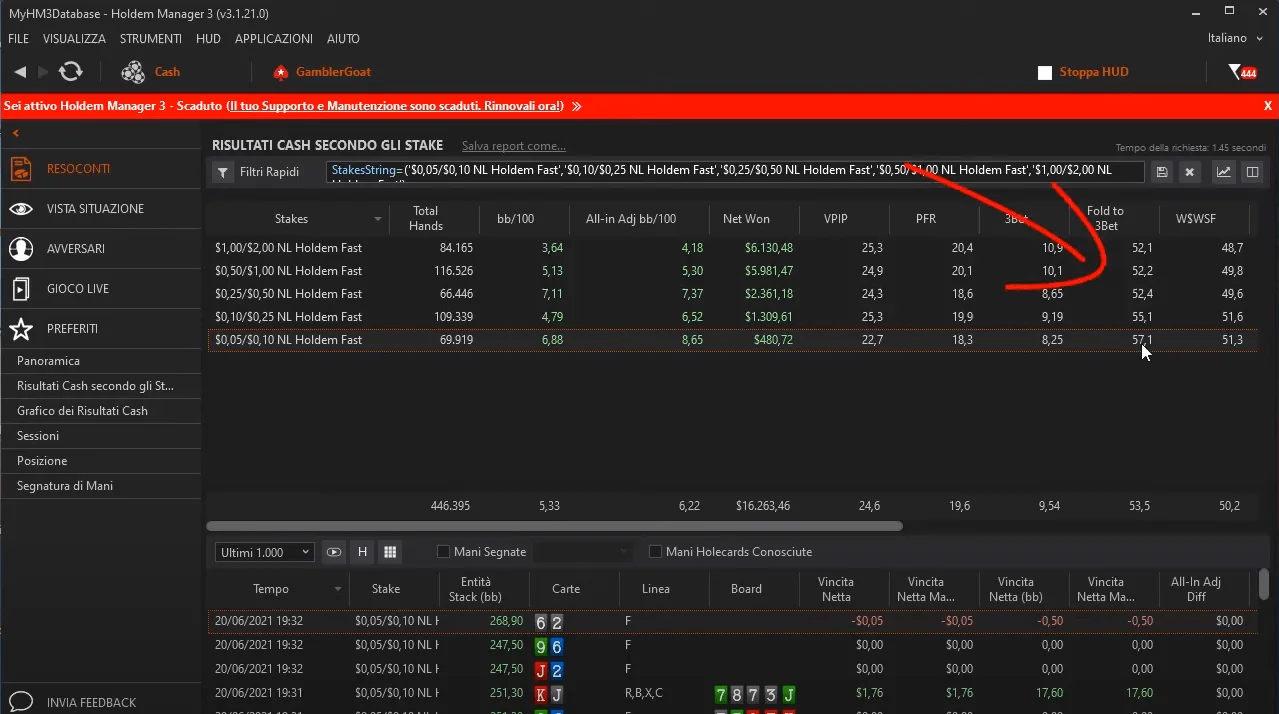
Task: Click the grid view icon above the hands list
Action: pyautogui.click(x=390, y=552)
